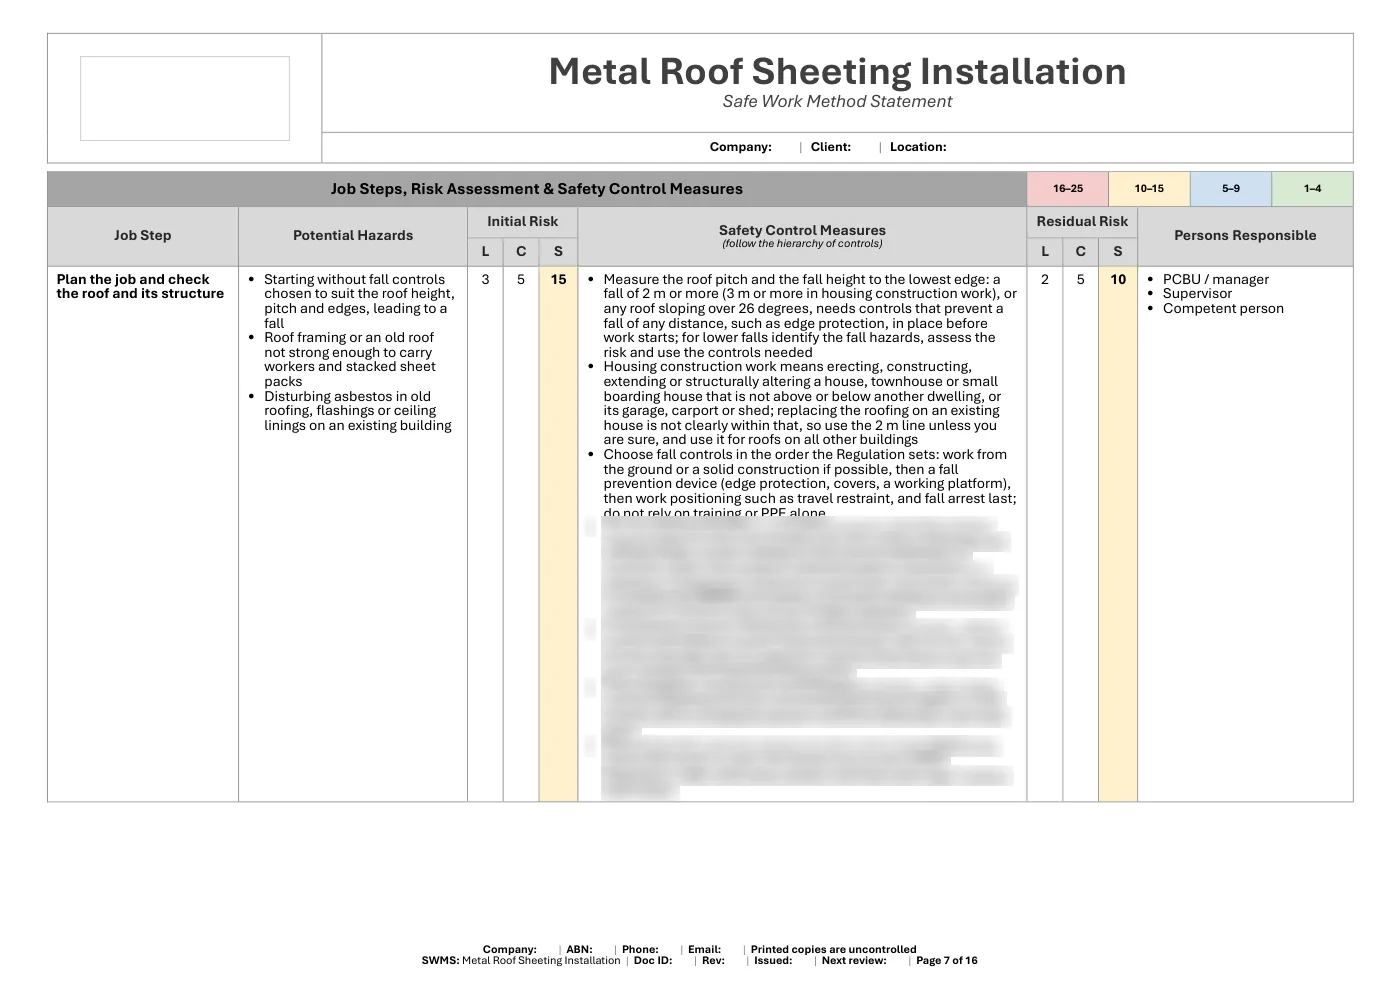Screen dimensions: 1400x990
Task: Select the "Job Steps, Risk Assessment & Safety Control Measures" heading
Action: 537,189
